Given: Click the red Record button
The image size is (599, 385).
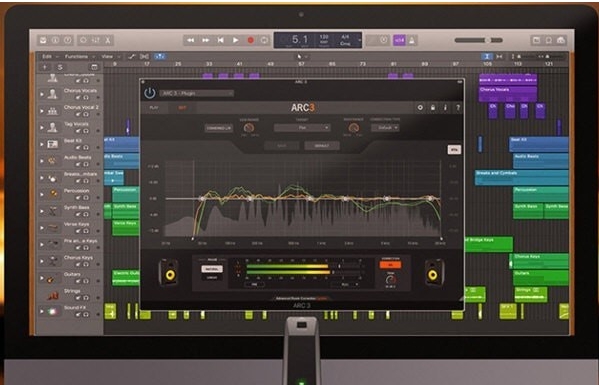Looking at the screenshot, I should (251, 40).
